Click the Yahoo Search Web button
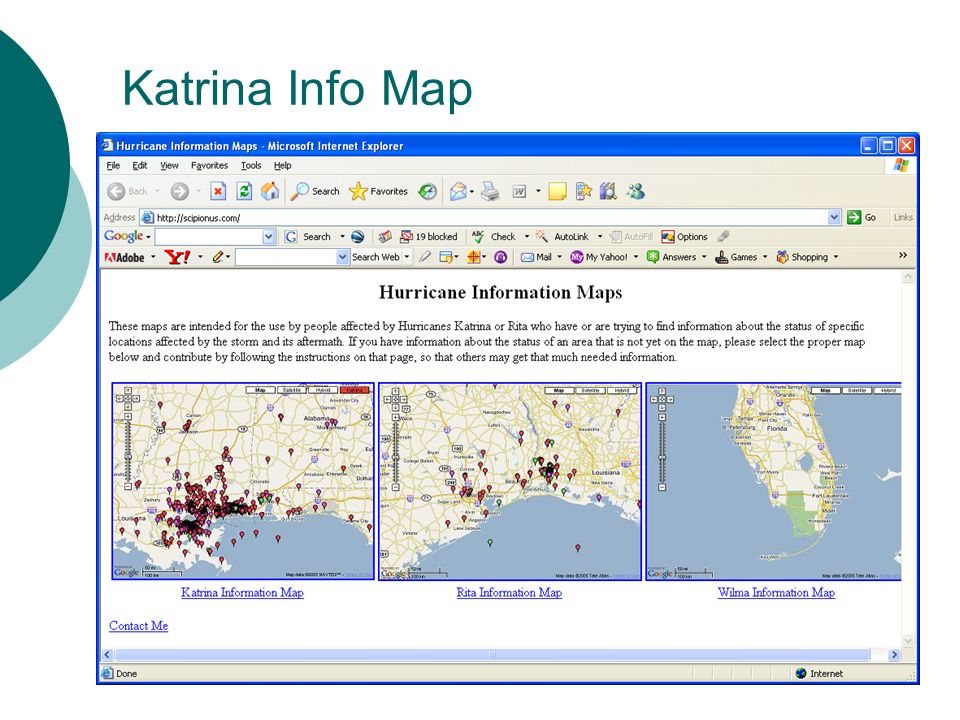960x720 pixels. coord(375,257)
